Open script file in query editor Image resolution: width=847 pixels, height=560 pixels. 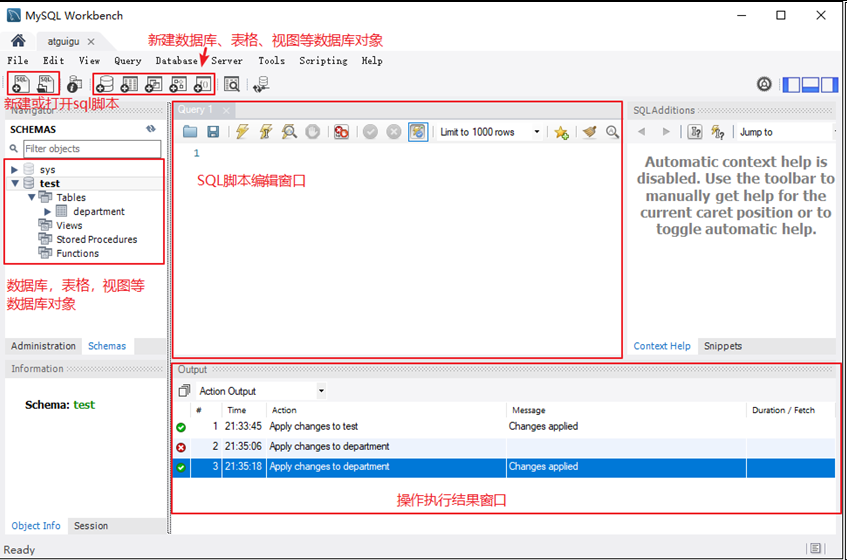click(190, 131)
